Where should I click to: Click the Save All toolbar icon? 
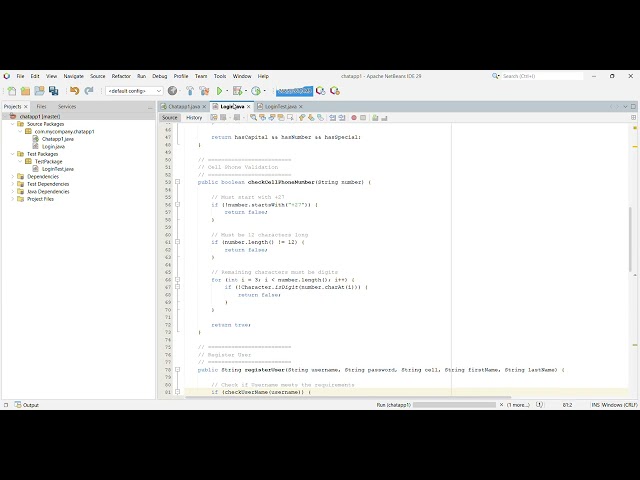[x=53, y=91]
